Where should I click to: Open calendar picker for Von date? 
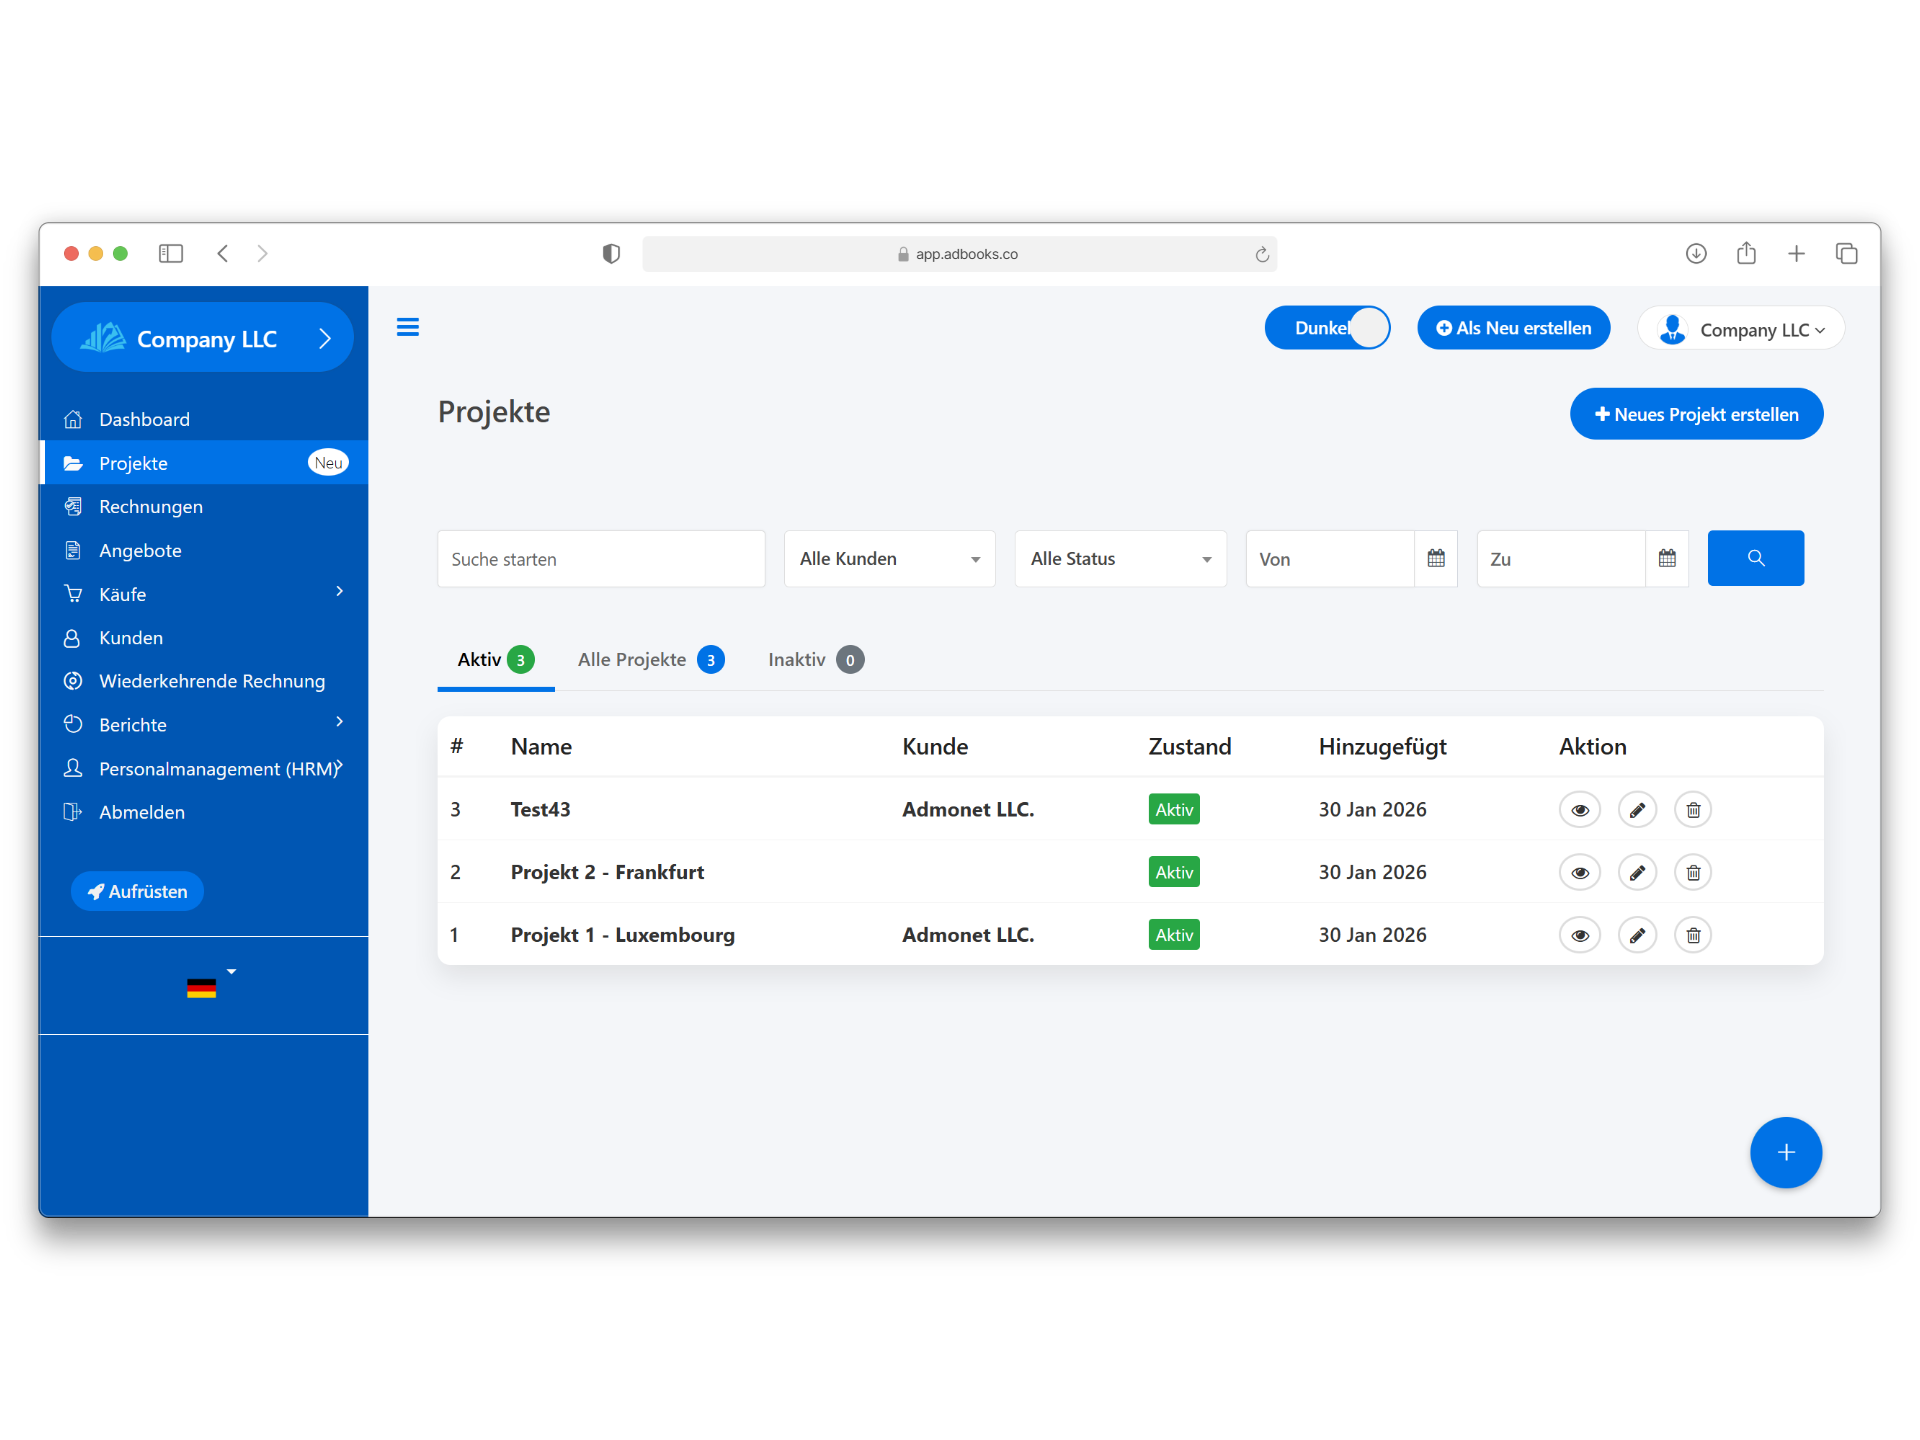[1436, 558]
